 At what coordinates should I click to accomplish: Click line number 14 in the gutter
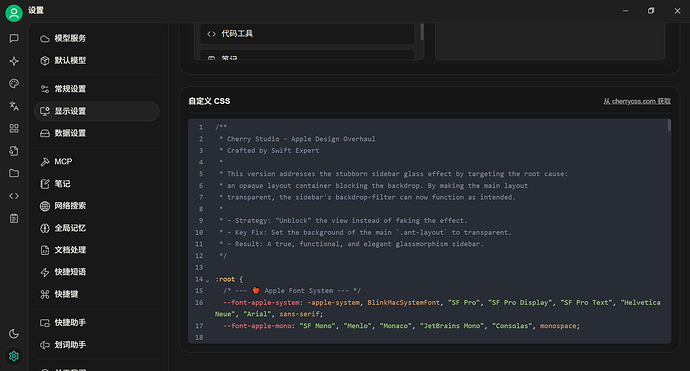[x=199, y=279]
